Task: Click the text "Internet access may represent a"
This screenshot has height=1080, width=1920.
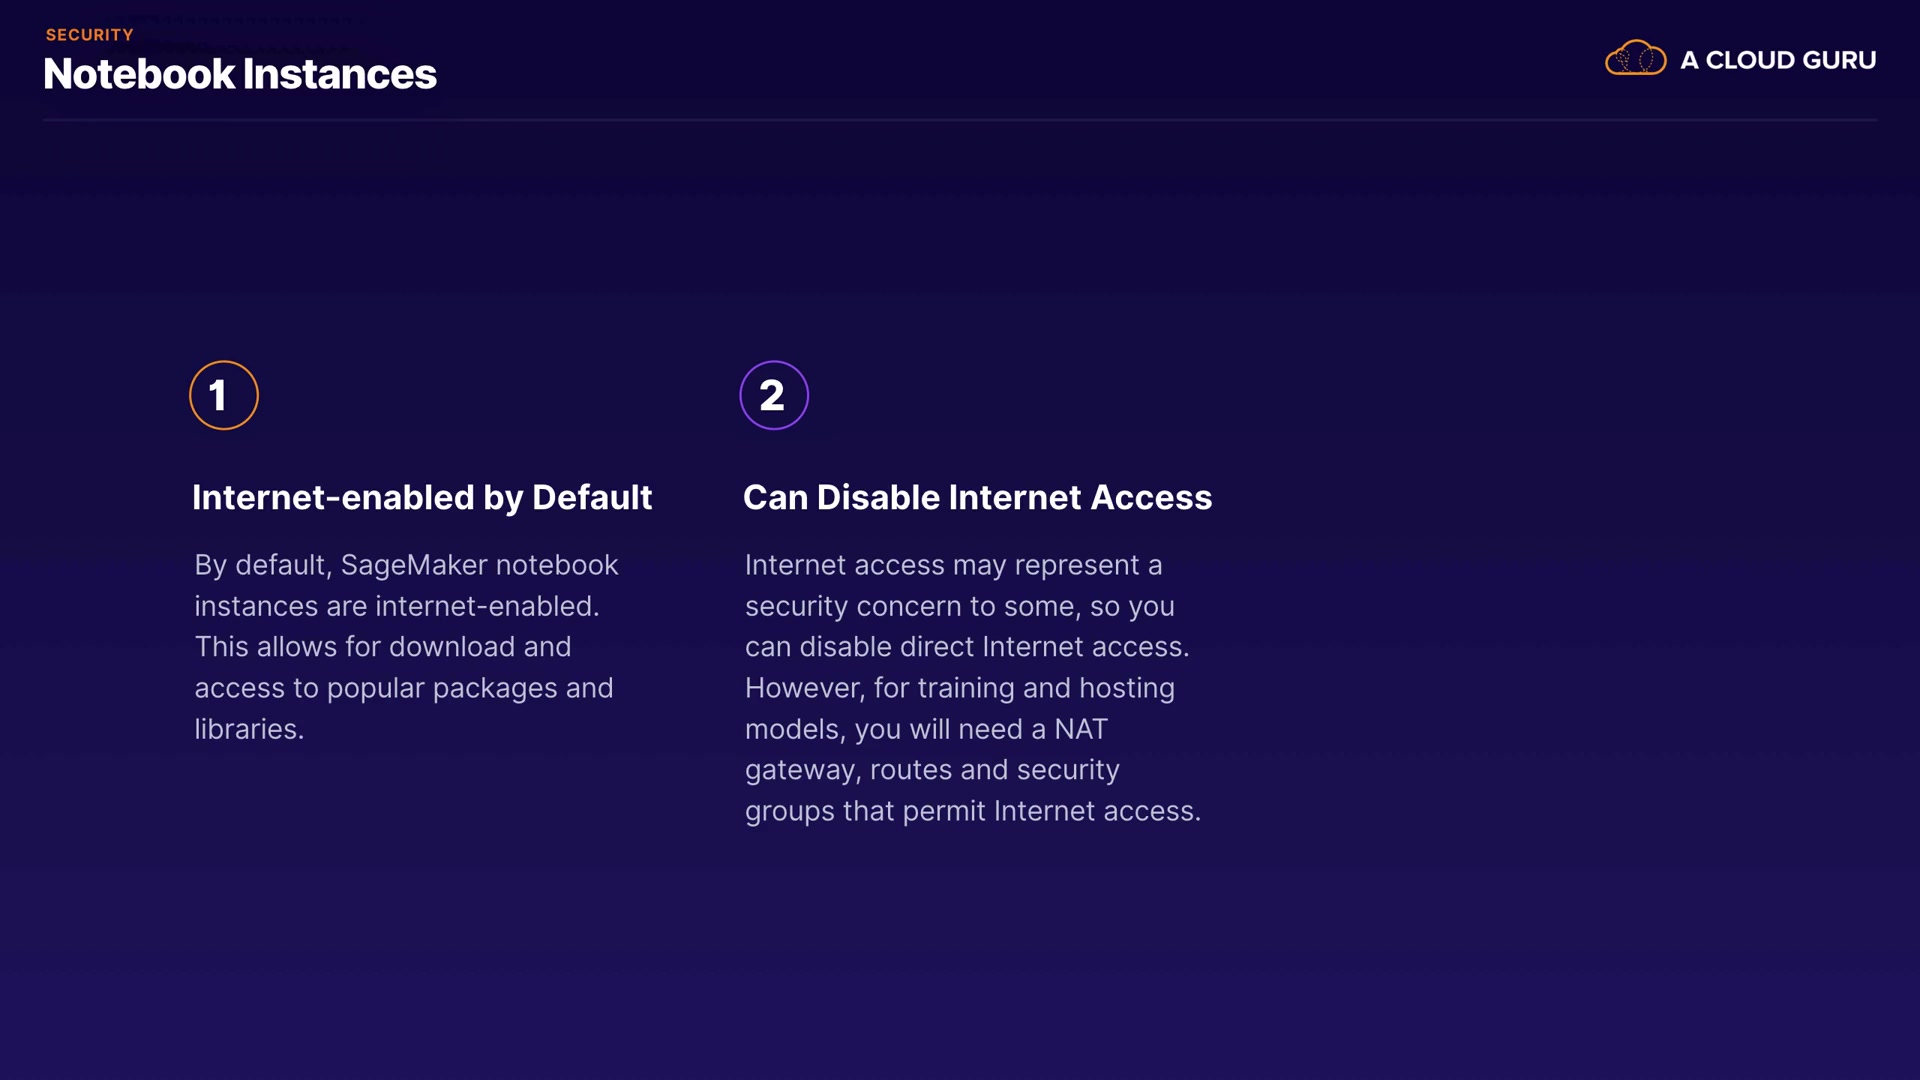Action: [x=953, y=565]
